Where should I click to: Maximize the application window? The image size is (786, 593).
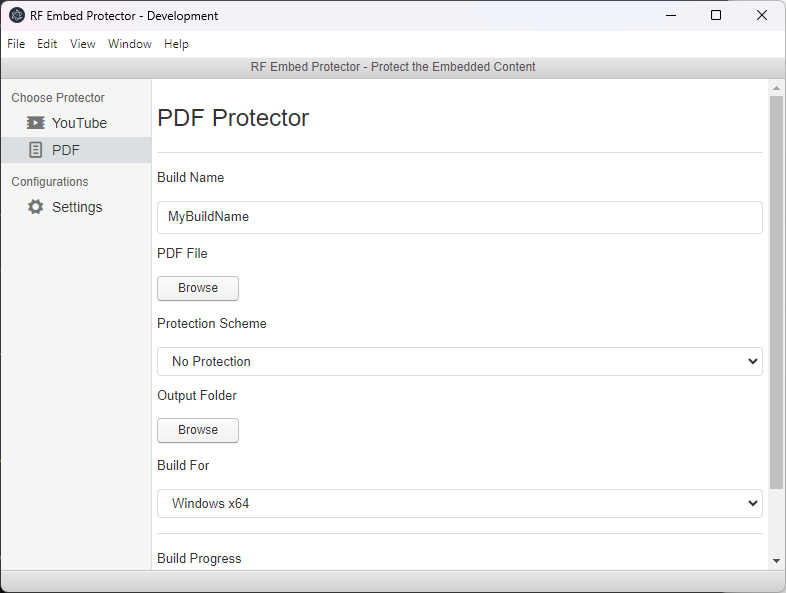point(716,16)
